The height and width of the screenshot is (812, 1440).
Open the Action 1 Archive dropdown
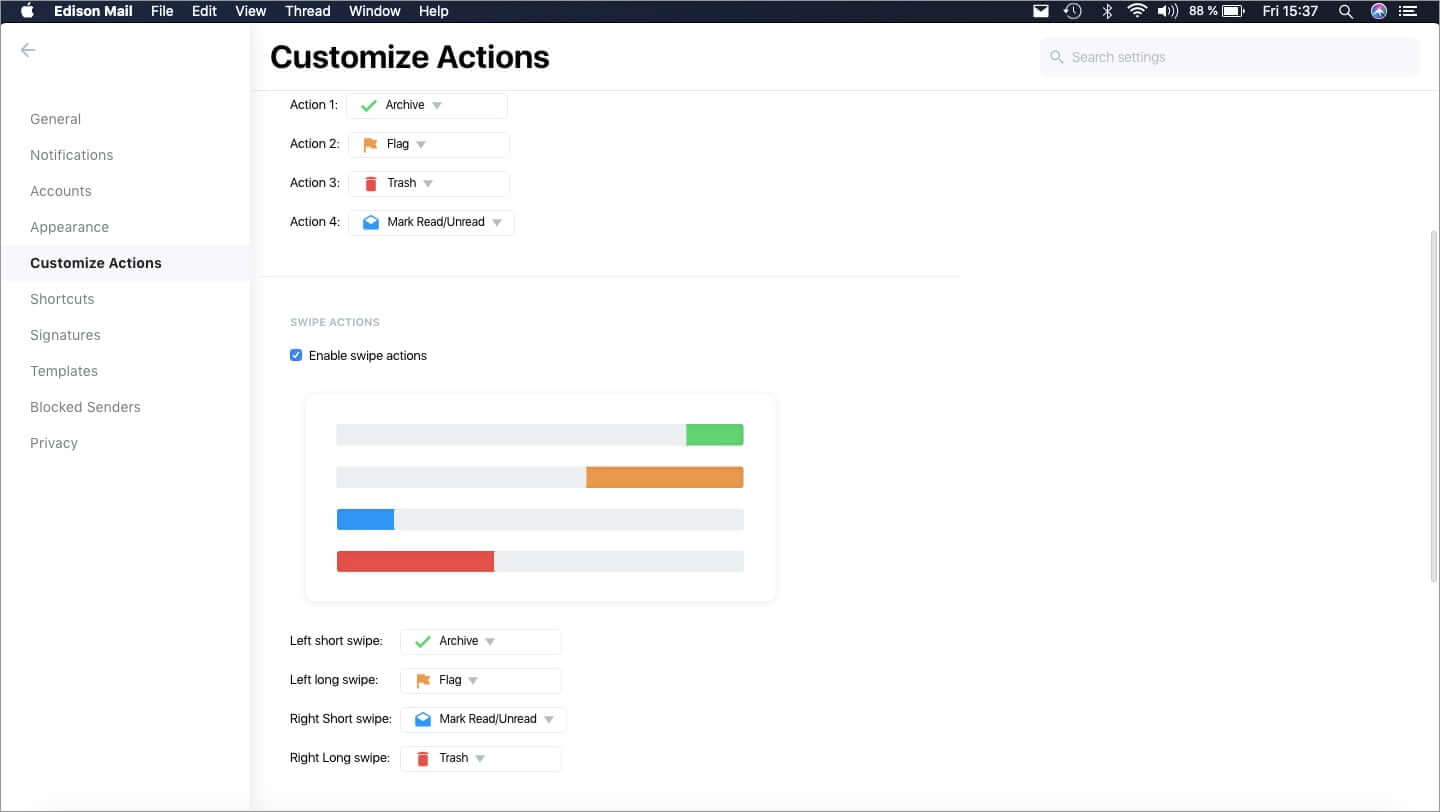(x=427, y=106)
